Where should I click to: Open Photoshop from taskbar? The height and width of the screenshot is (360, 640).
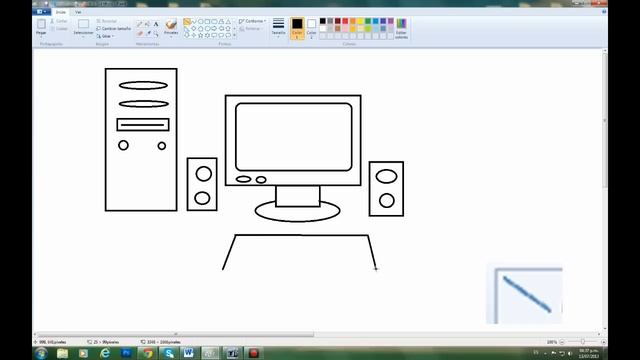click(x=126, y=353)
